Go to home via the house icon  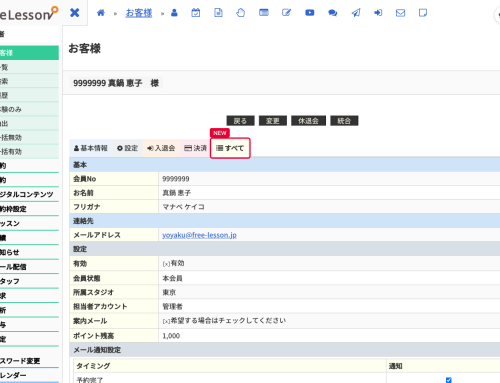tap(101, 13)
